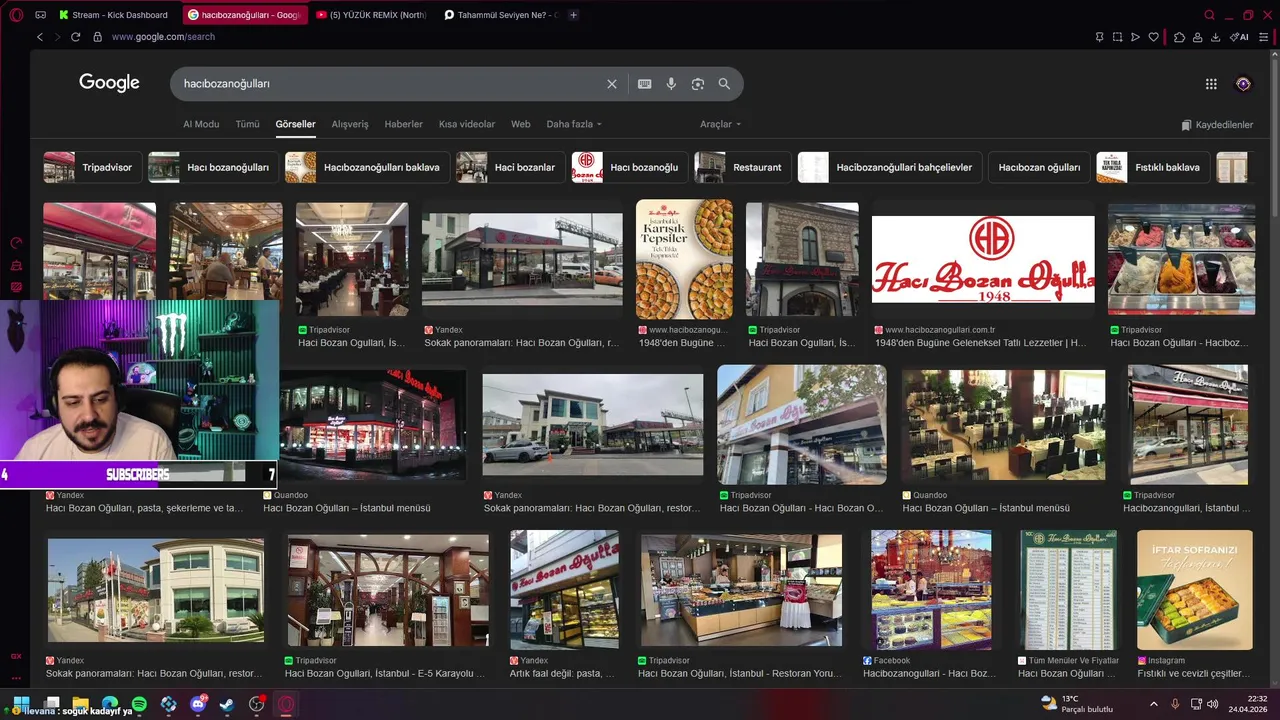Open Artık faal değil: pasta link
The height and width of the screenshot is (720, 1280).
coord(562,674)
